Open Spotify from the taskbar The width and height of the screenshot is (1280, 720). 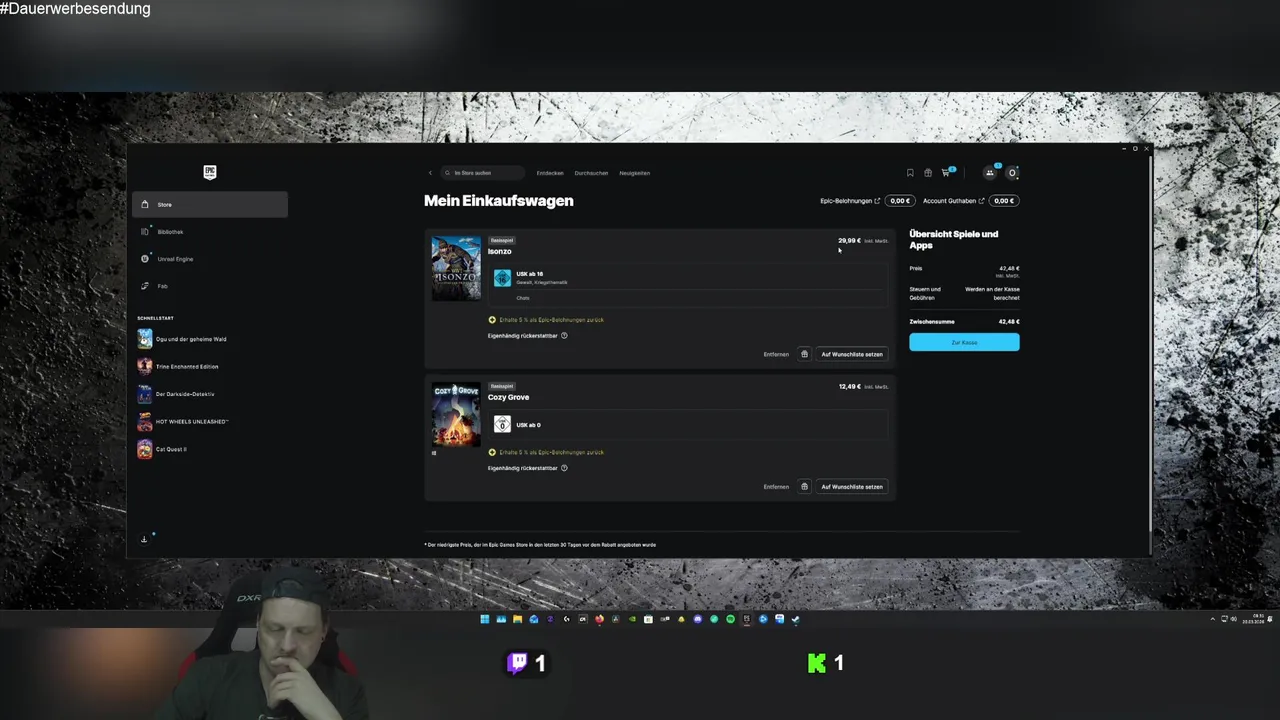click(x=731, y=619)
